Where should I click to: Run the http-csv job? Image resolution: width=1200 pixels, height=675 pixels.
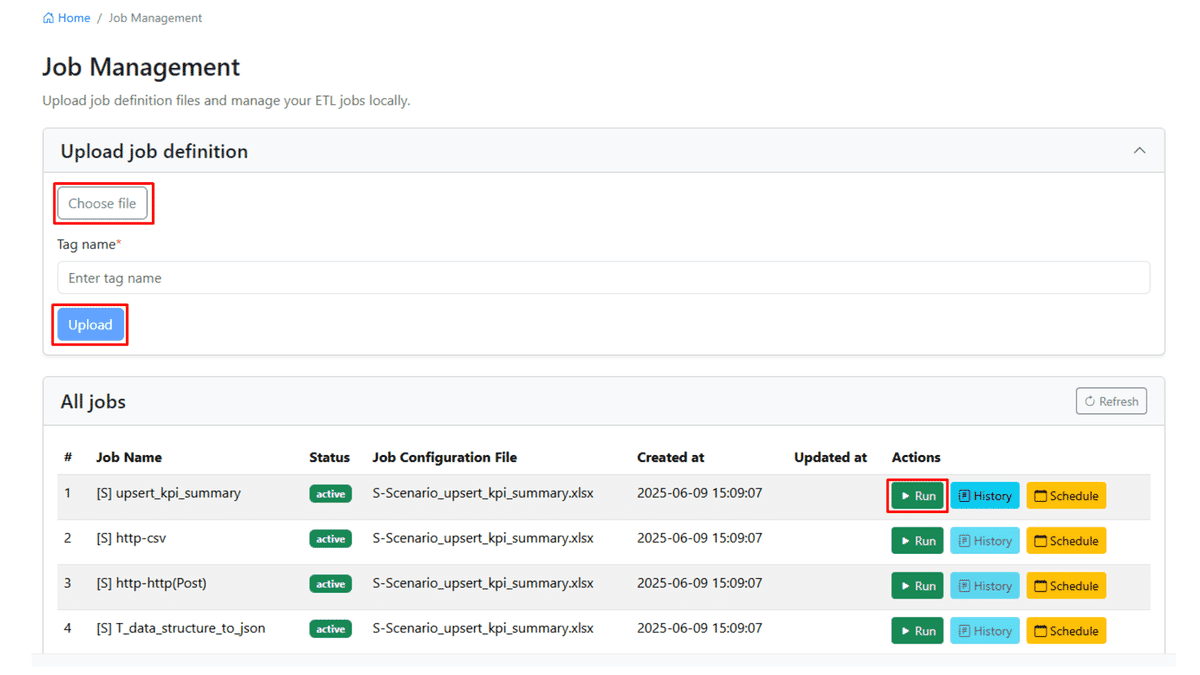click(x=917, y=541)
